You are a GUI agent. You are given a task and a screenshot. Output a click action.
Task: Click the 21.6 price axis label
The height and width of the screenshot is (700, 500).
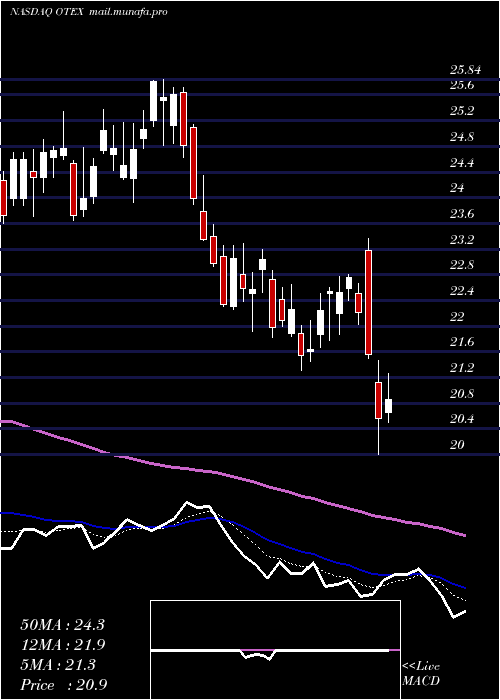tap(462, 343)
